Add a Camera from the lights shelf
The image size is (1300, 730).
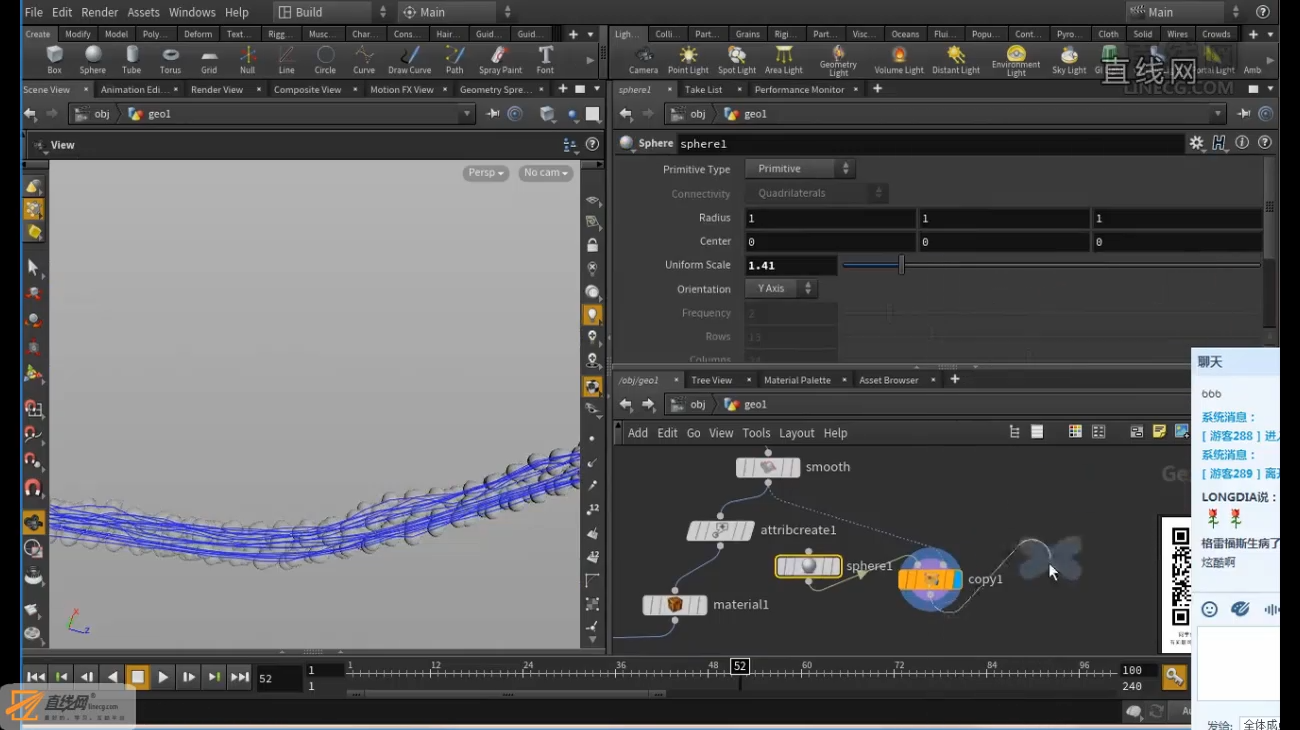click(643, 60)
